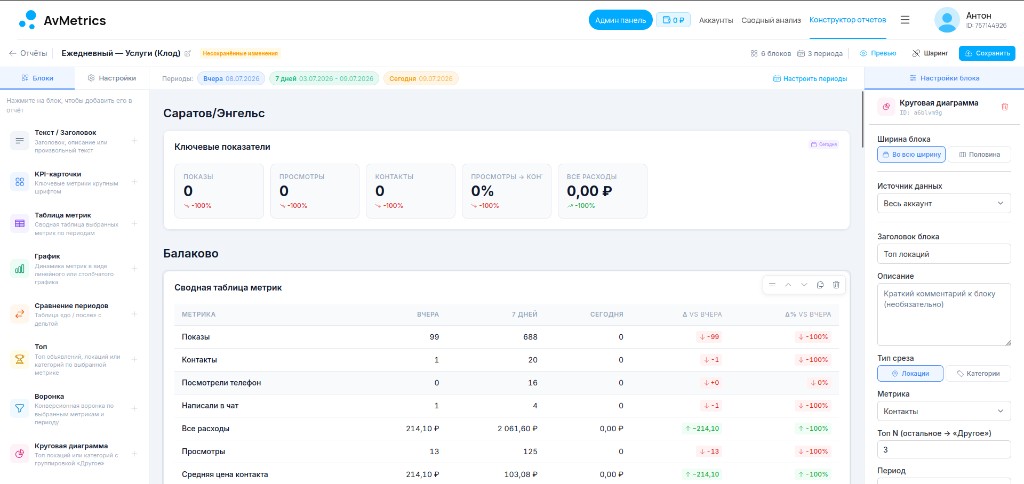Screen dimensions: 1024x484
Task: Go back to Отчёты list
Action: click(28, 54)
